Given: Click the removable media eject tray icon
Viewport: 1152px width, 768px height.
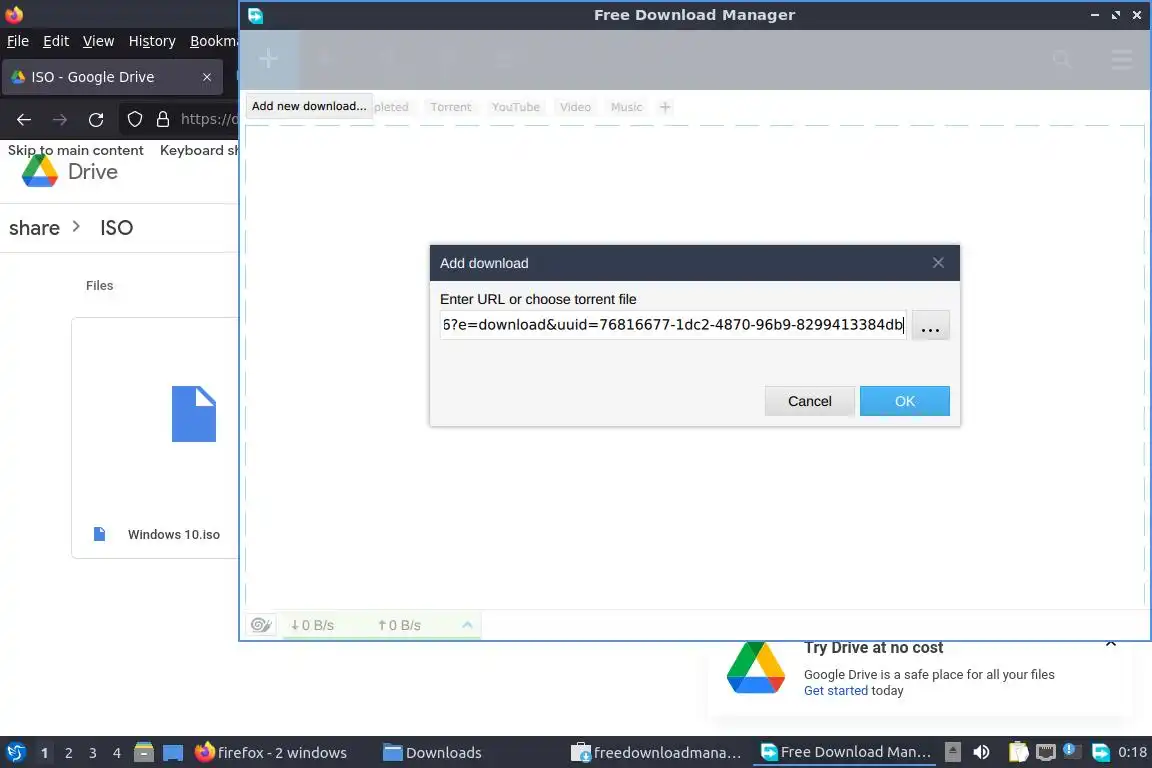Looking at the screenshot, I should point(952,752).
